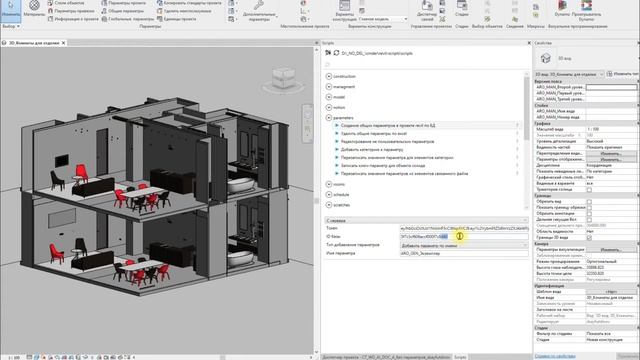Expand the scetches script group

pyautogui.click(x=329, y=205)
